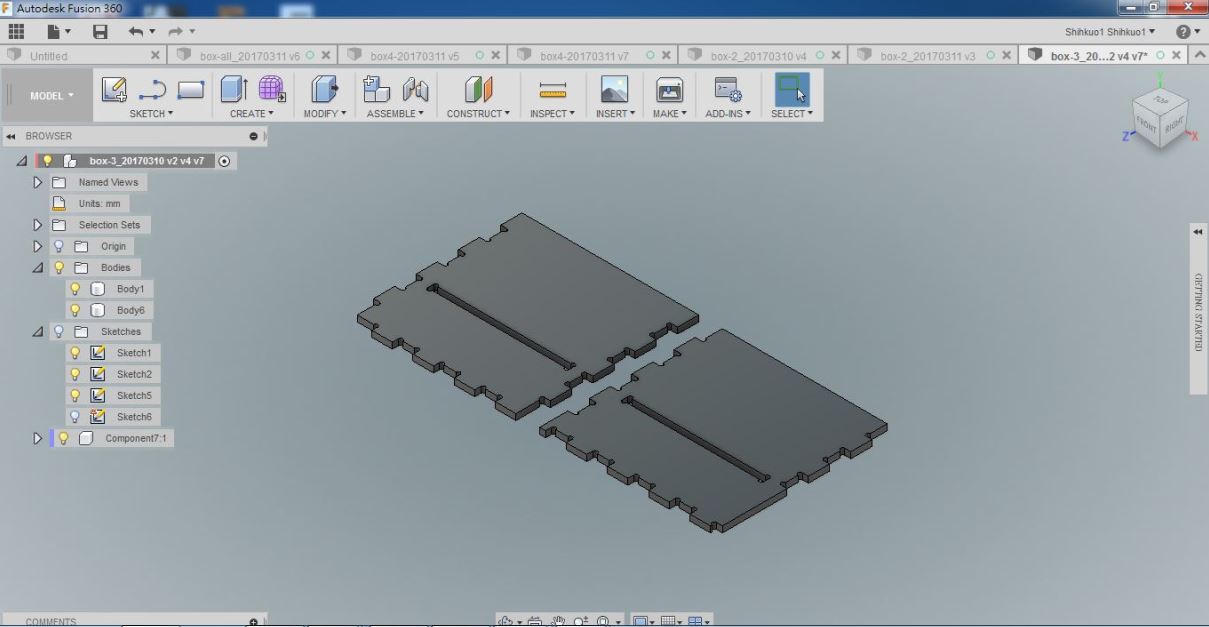Image resolution: width=1209 pixels, height=627 pixels.
Task: Turn off the Origin folder visibility bulb
Action: coord(61,246)
